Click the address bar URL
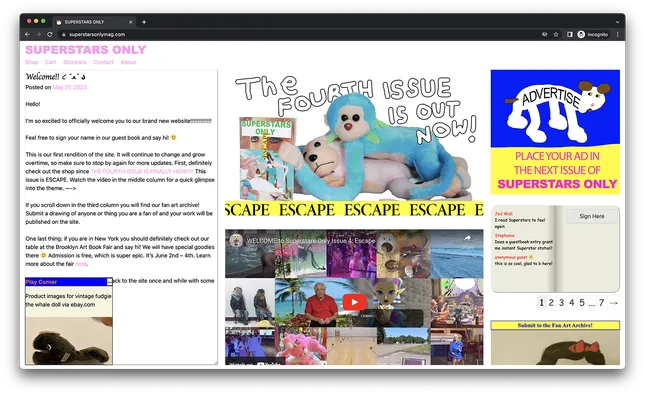Image resolution: width=645 pixels, height=395 pixels. coord(97,35)
